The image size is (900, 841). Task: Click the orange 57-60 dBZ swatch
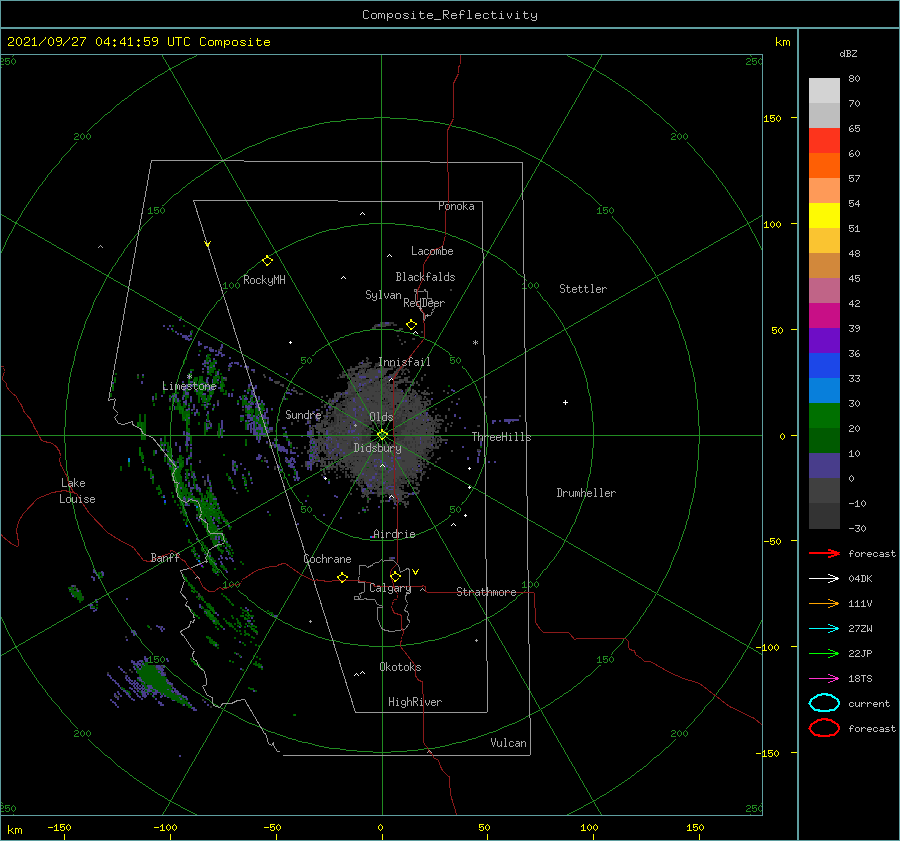[x=824, y=166]
